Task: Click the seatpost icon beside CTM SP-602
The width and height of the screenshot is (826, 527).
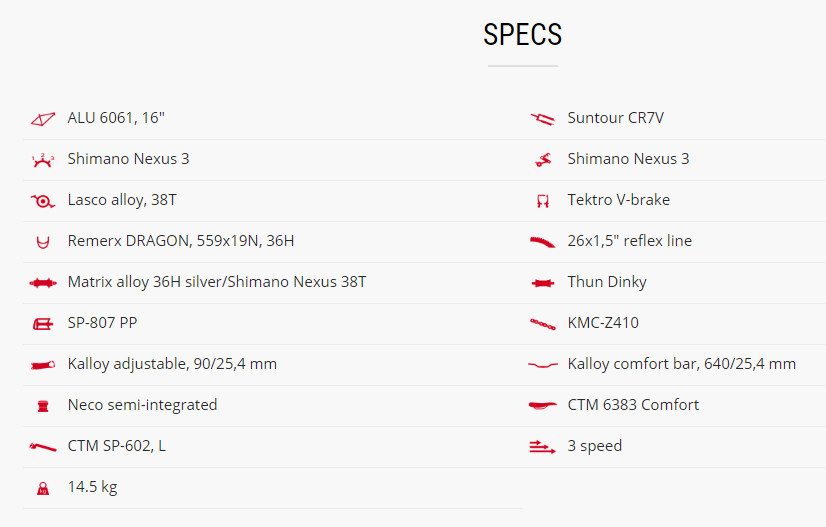Action: coord(43,447)
